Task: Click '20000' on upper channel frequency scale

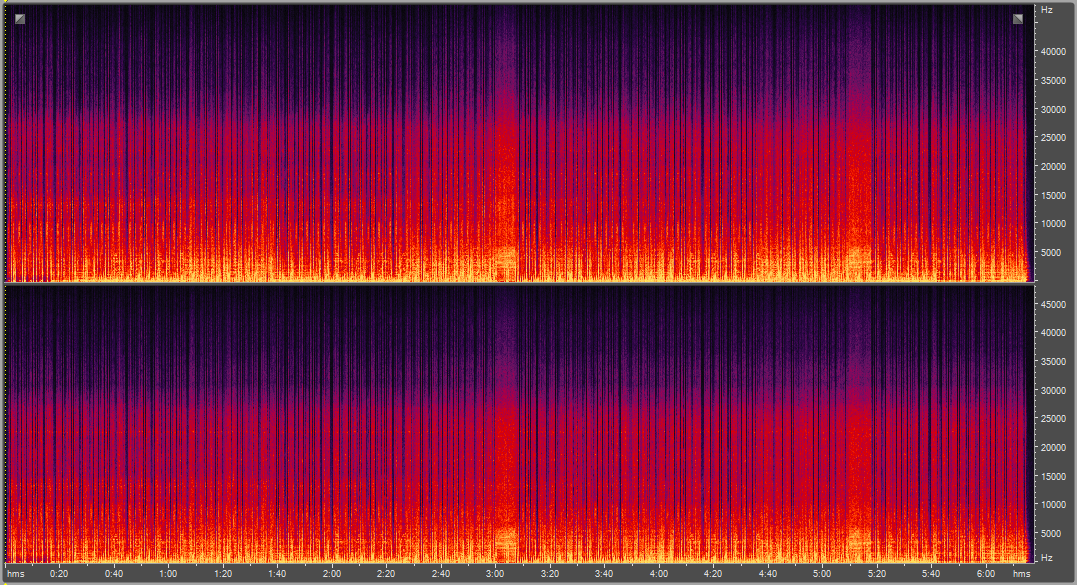Action: tap(1053, 167)
